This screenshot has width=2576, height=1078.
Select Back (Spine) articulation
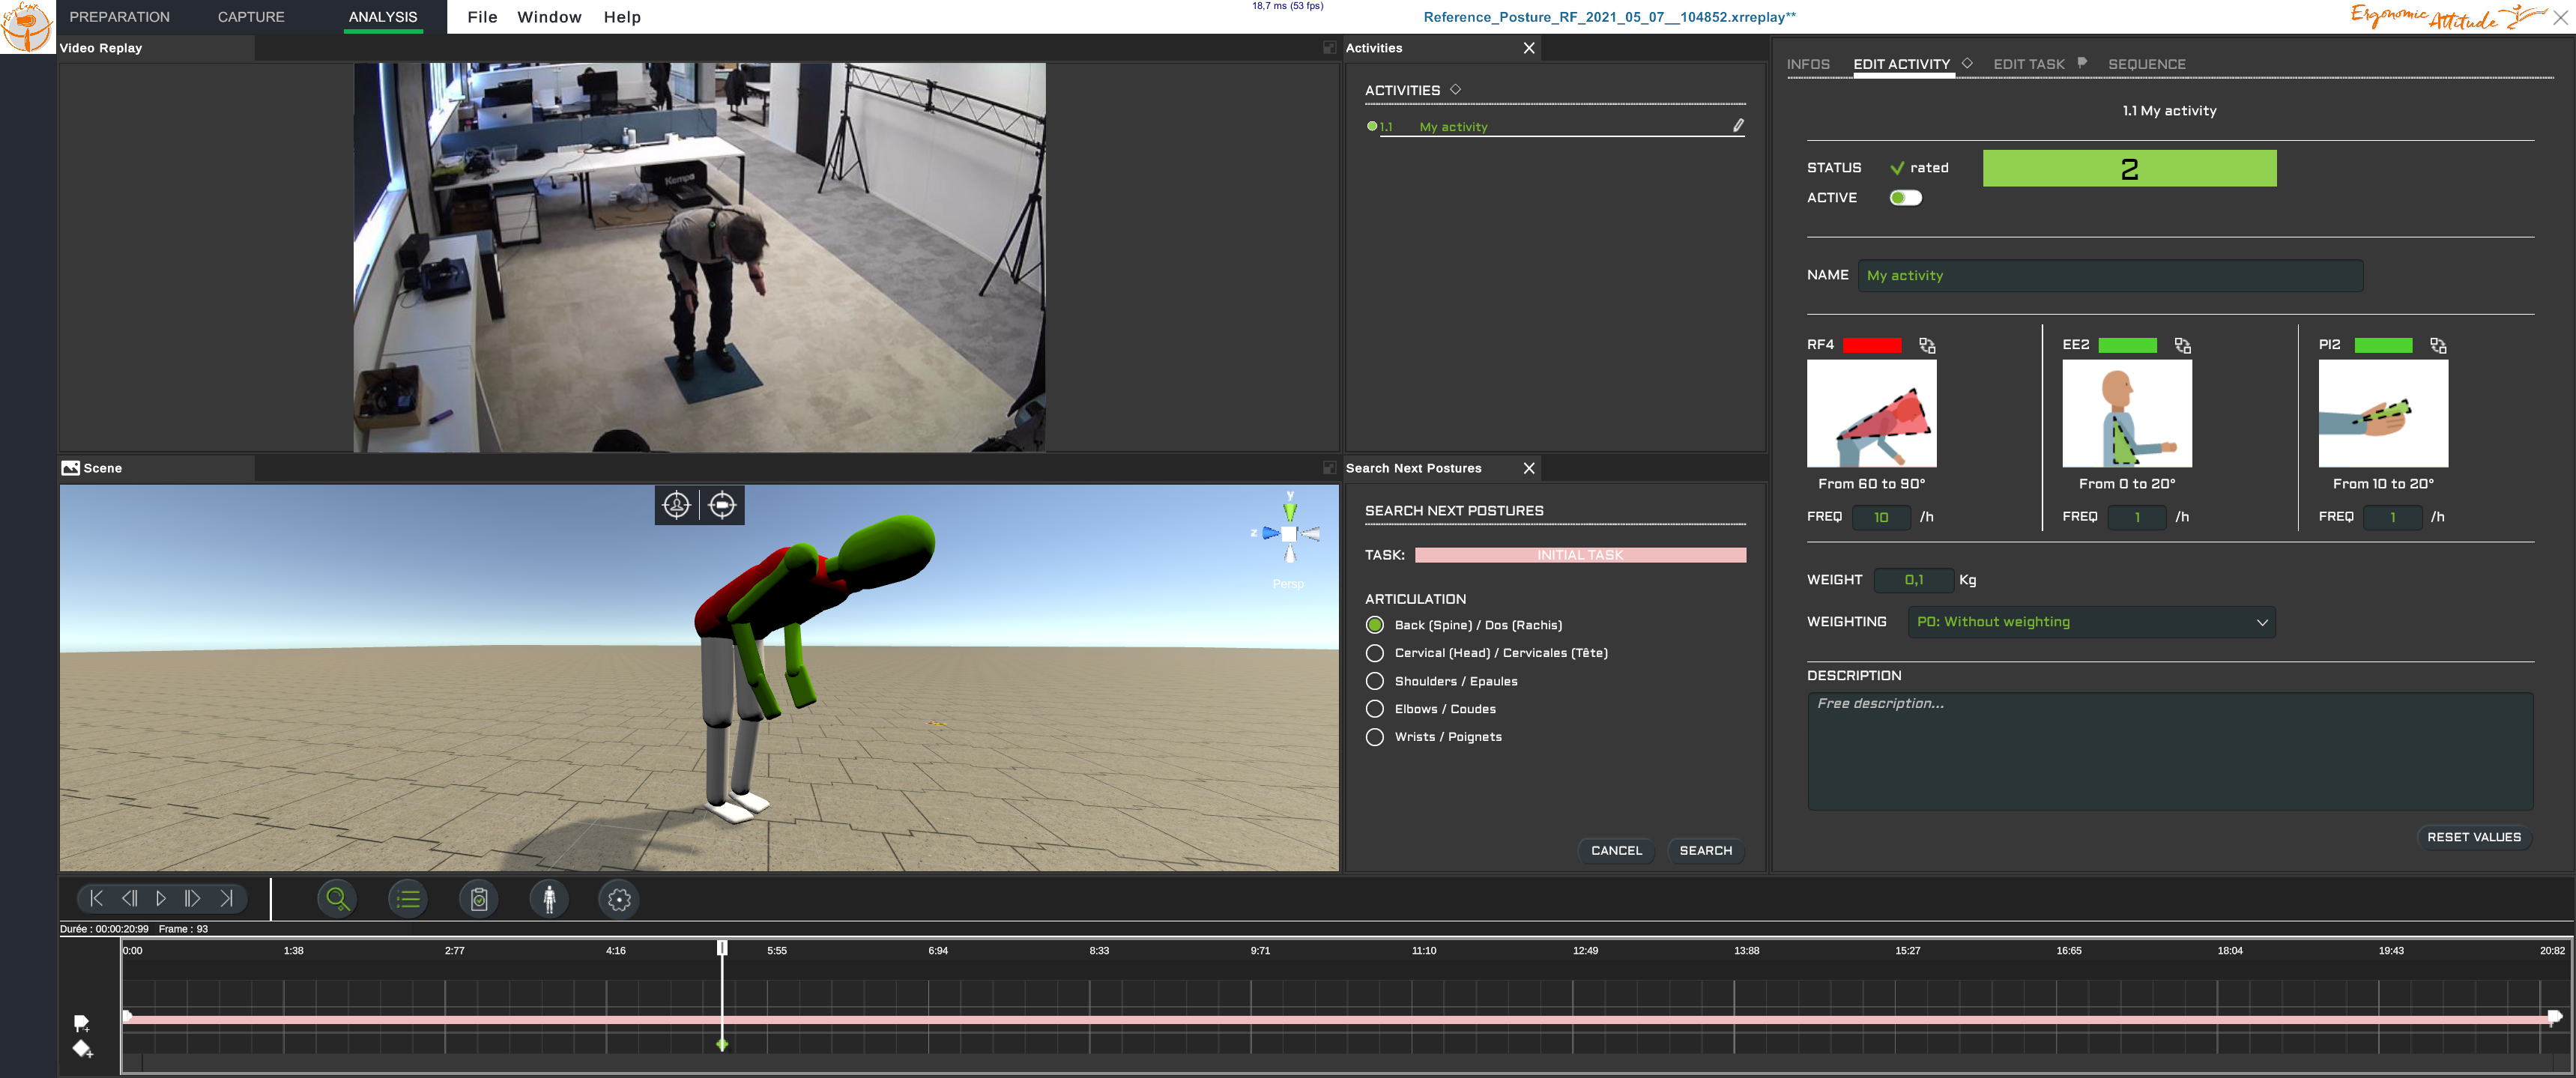[1375, 625]
